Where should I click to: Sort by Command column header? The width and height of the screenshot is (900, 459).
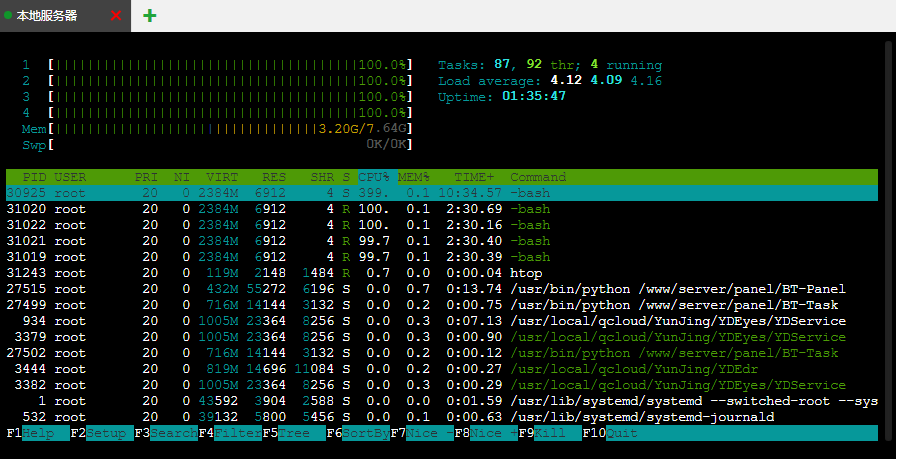pos(538,177)
